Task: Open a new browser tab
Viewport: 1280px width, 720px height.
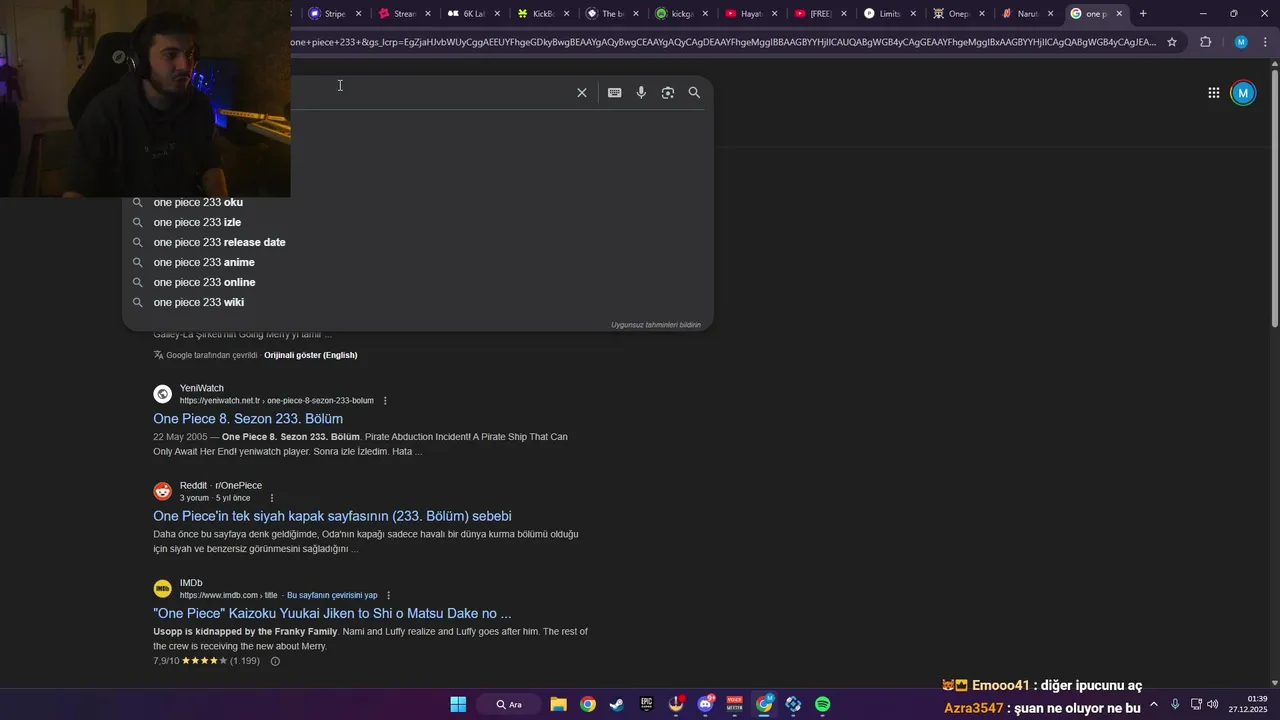Action: pyautogui.click(x=1143, y=13)
